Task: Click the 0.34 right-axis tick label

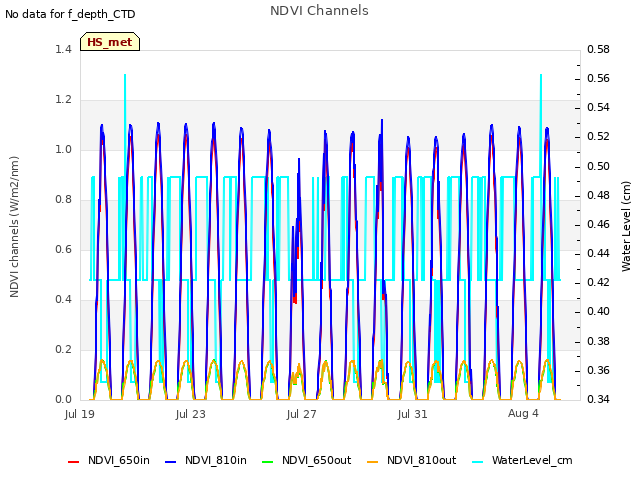Action: click(598, 399)
